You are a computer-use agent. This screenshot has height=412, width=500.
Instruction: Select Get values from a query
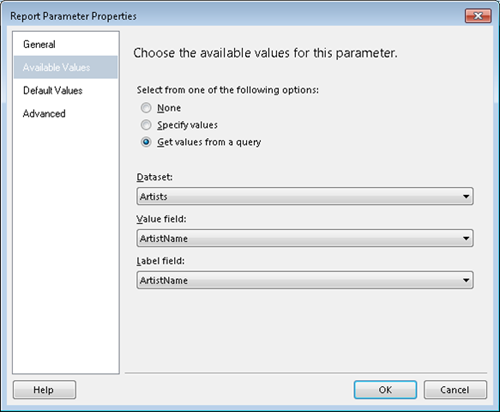(146, 142)
